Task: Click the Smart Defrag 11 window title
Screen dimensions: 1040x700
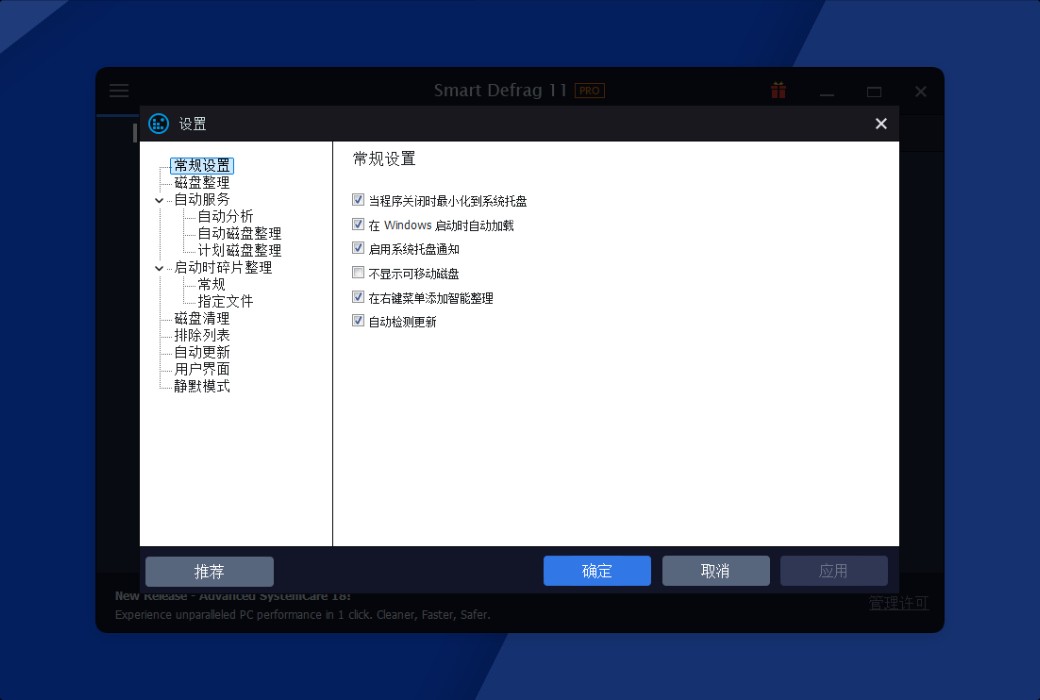Action: [x=500, y=90]
